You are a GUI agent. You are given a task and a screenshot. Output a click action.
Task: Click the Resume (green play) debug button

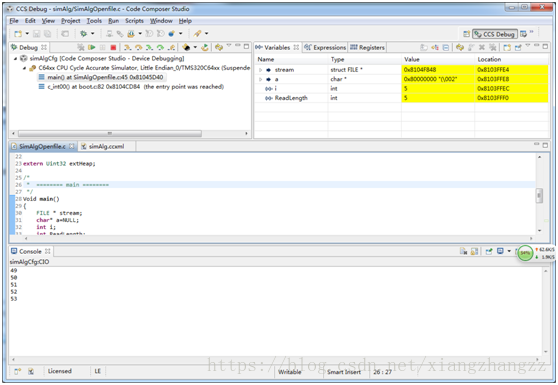pos(92,47)
